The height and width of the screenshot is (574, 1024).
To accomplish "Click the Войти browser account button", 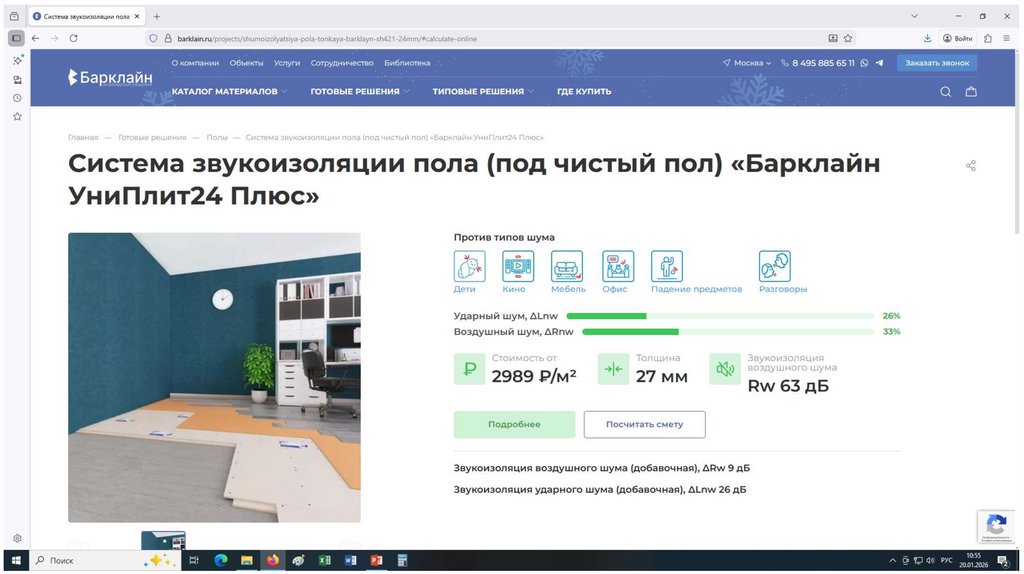I will [x=958, y=39].
